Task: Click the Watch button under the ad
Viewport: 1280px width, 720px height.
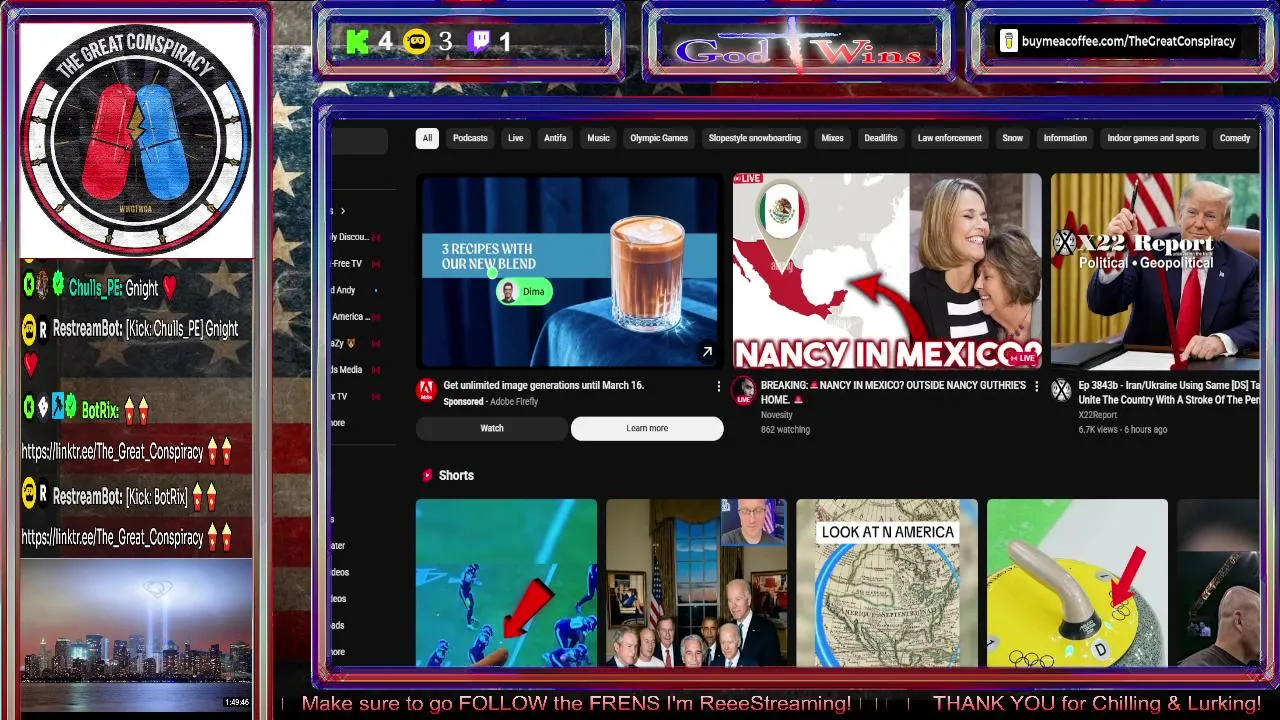Action: point(492,428)
